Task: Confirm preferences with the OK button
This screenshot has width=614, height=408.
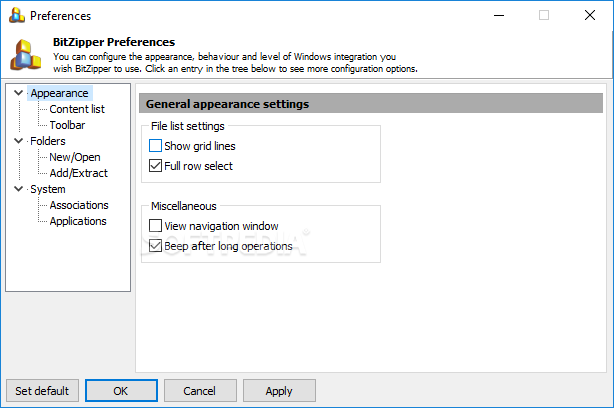Action: 121,390
